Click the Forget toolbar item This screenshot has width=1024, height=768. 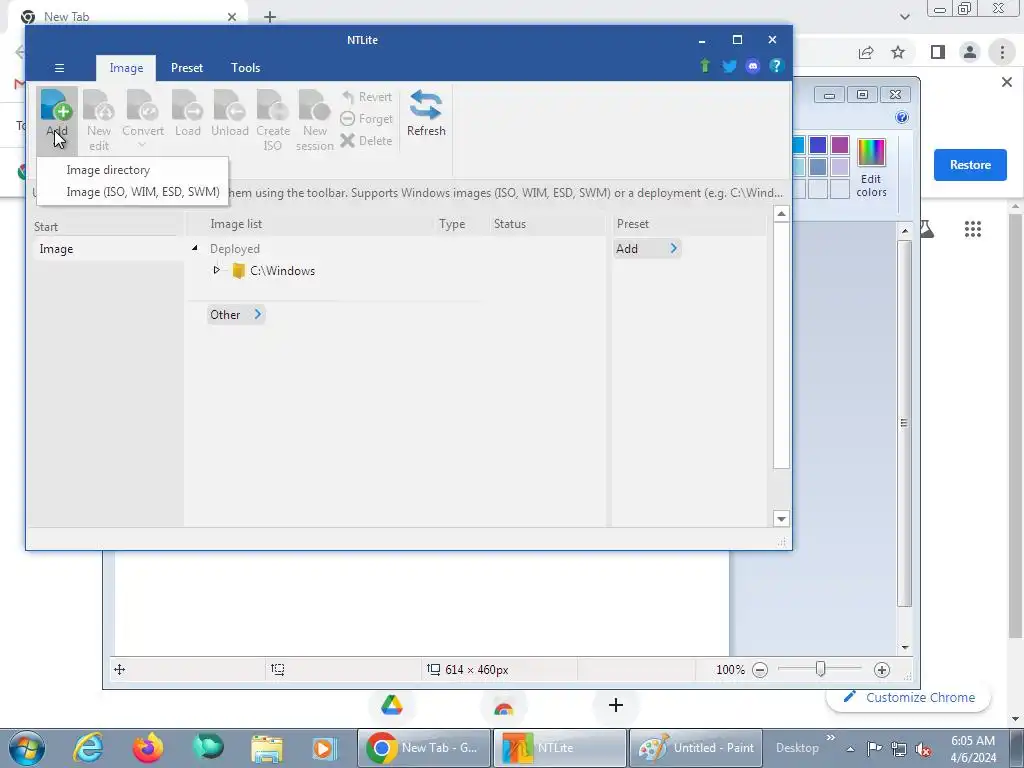pos(367,119)
